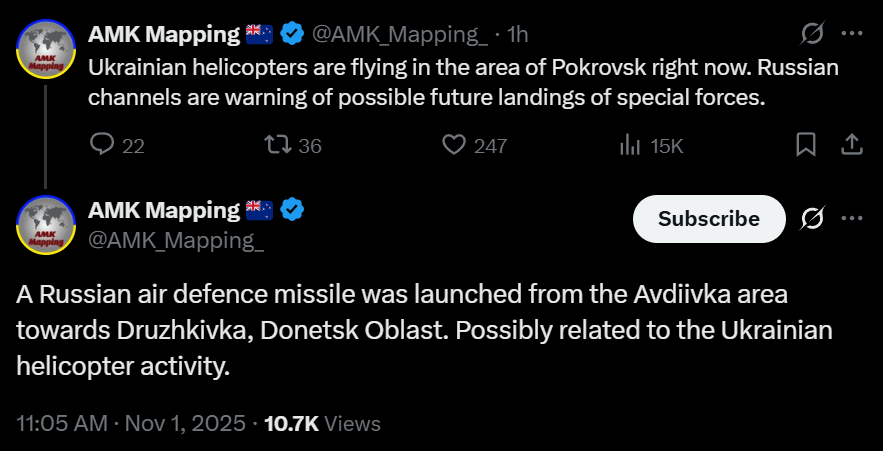Open the first tweet about Pokrovsk helicopters
883x451 pixels.
pos(463,84)
